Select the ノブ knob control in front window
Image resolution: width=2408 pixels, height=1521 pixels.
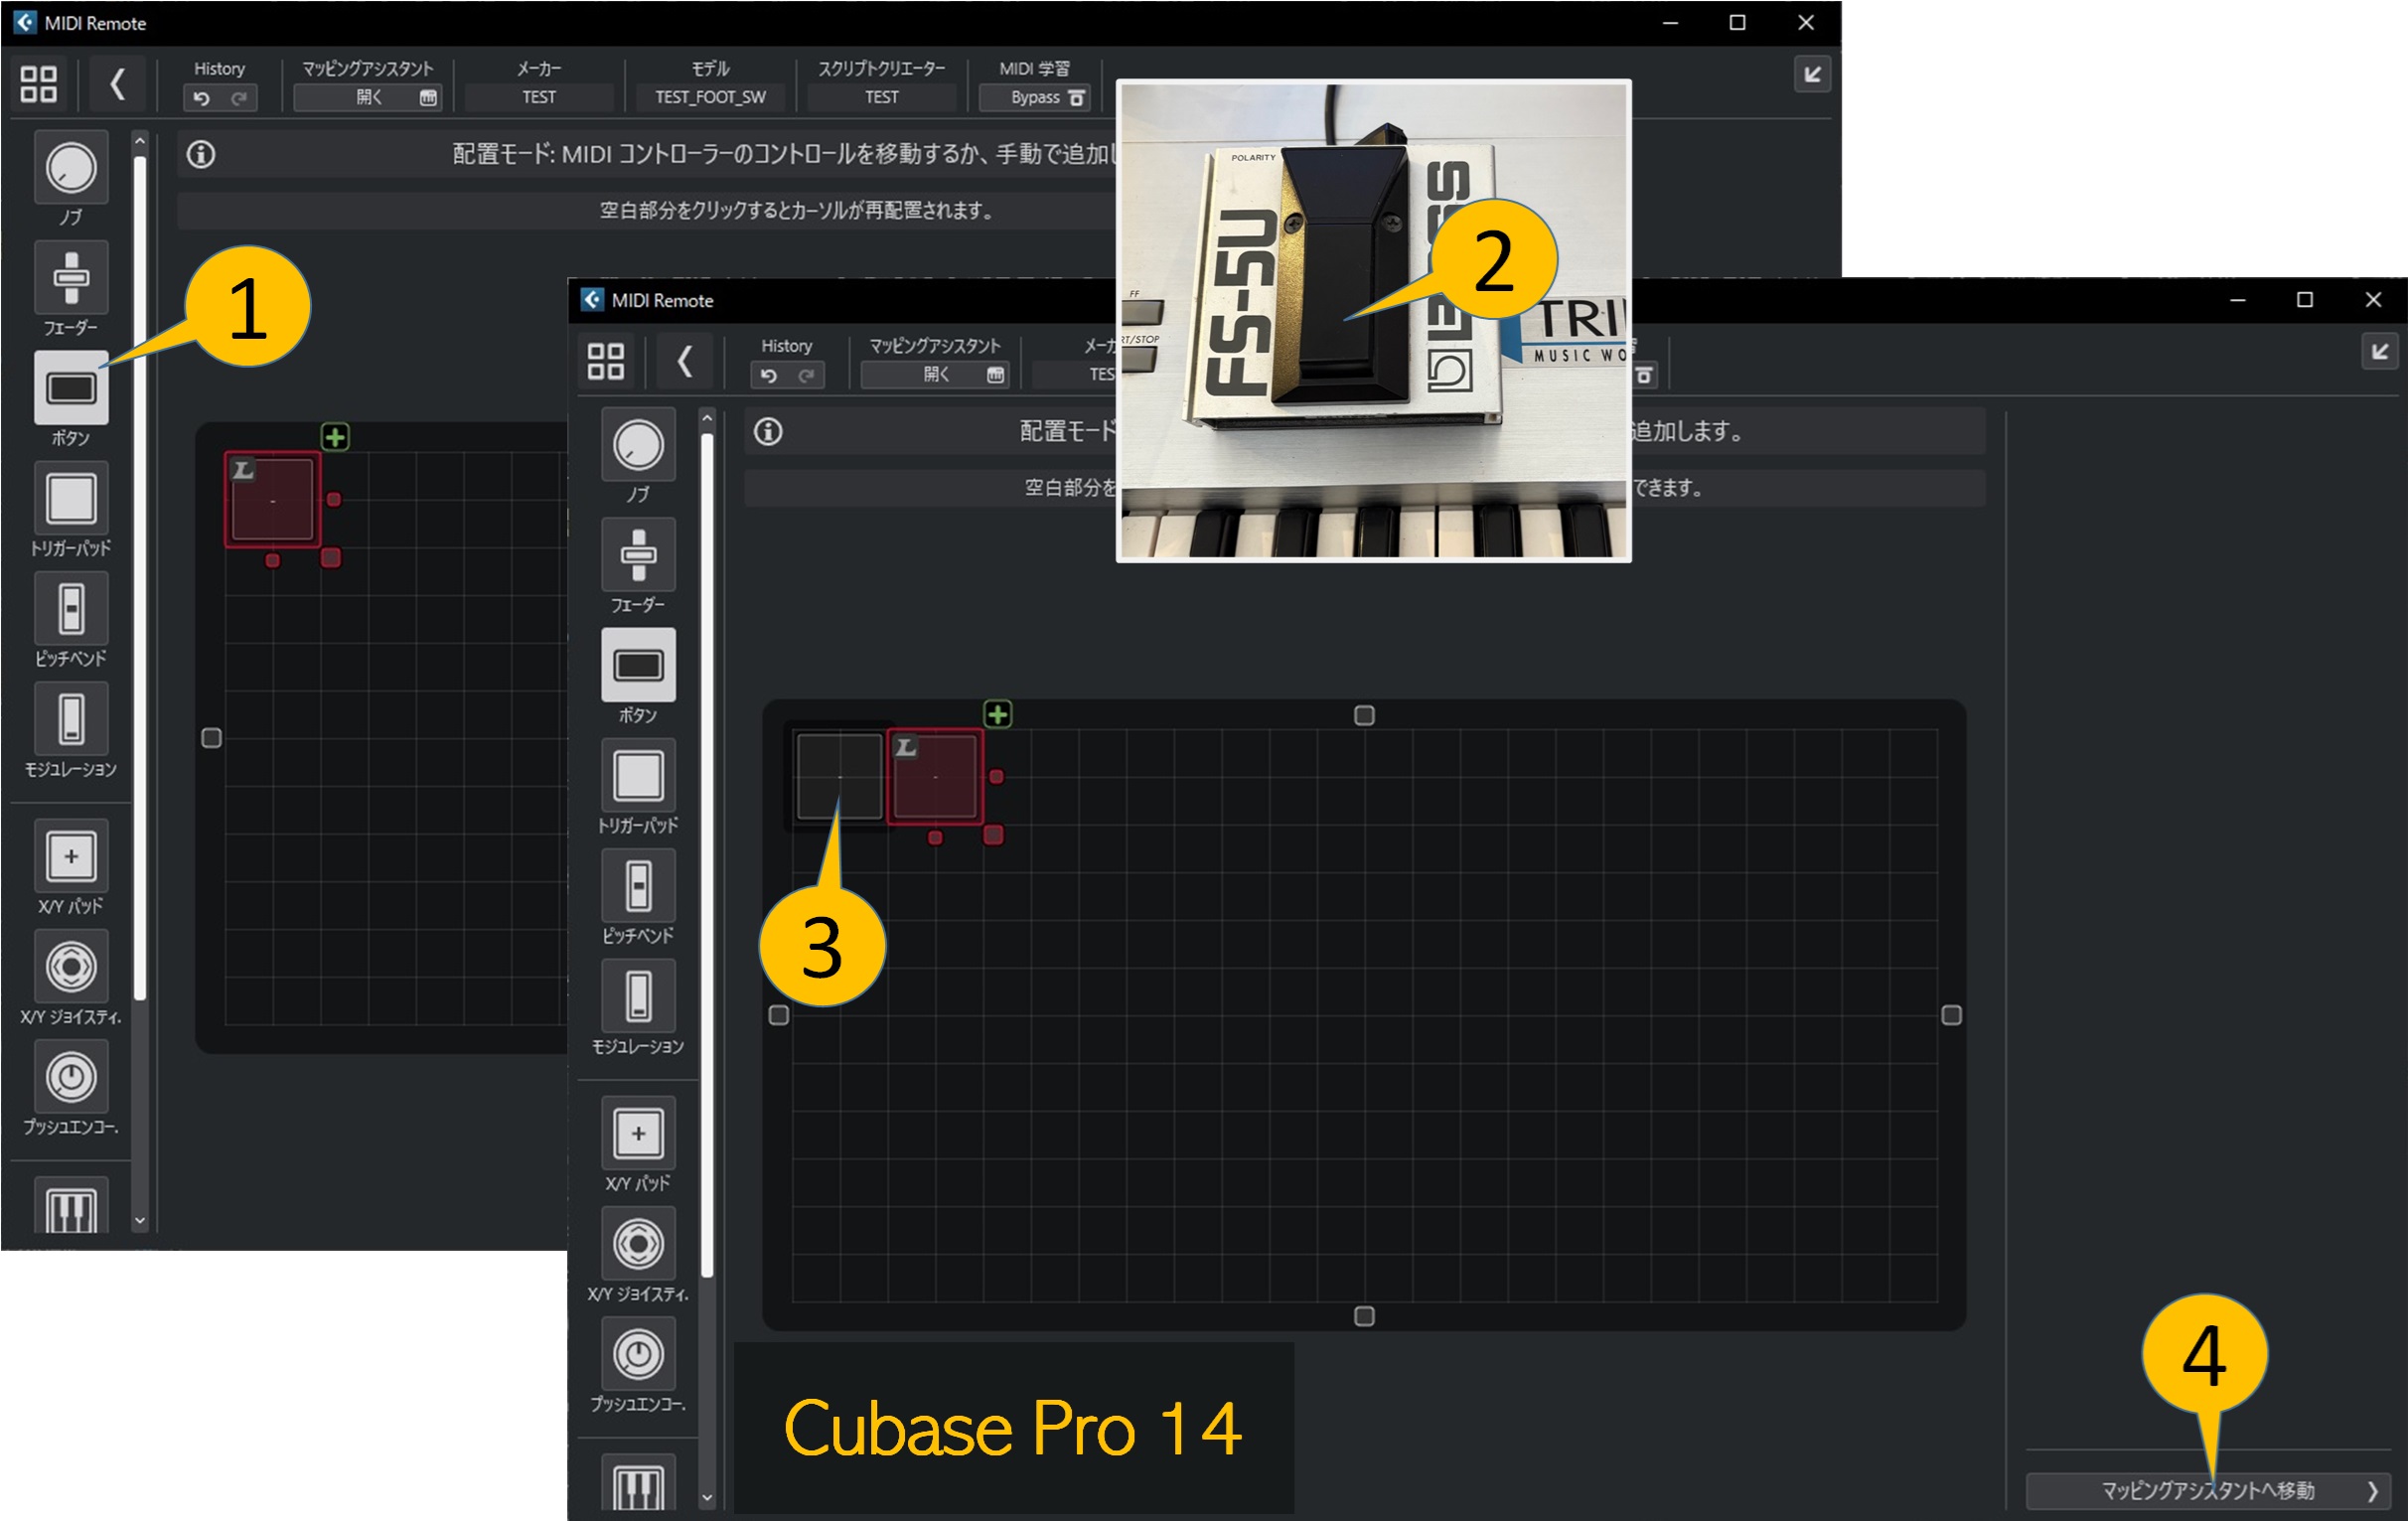[638, 445]
